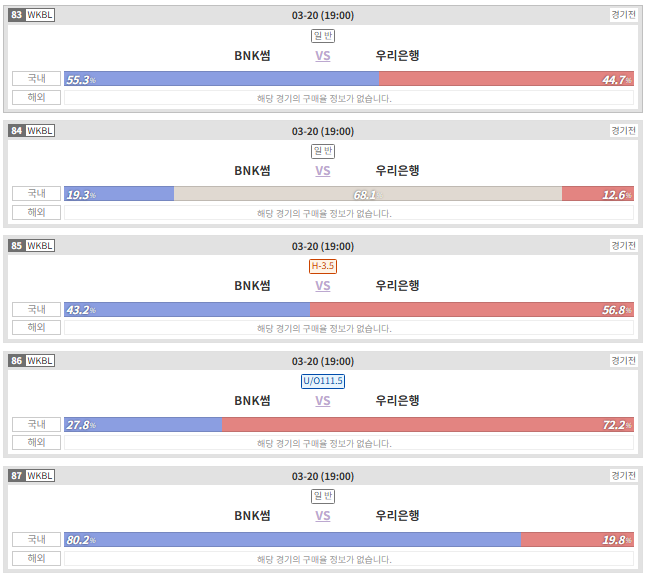Click 우리은행 team name in match 86

(397, 401)
